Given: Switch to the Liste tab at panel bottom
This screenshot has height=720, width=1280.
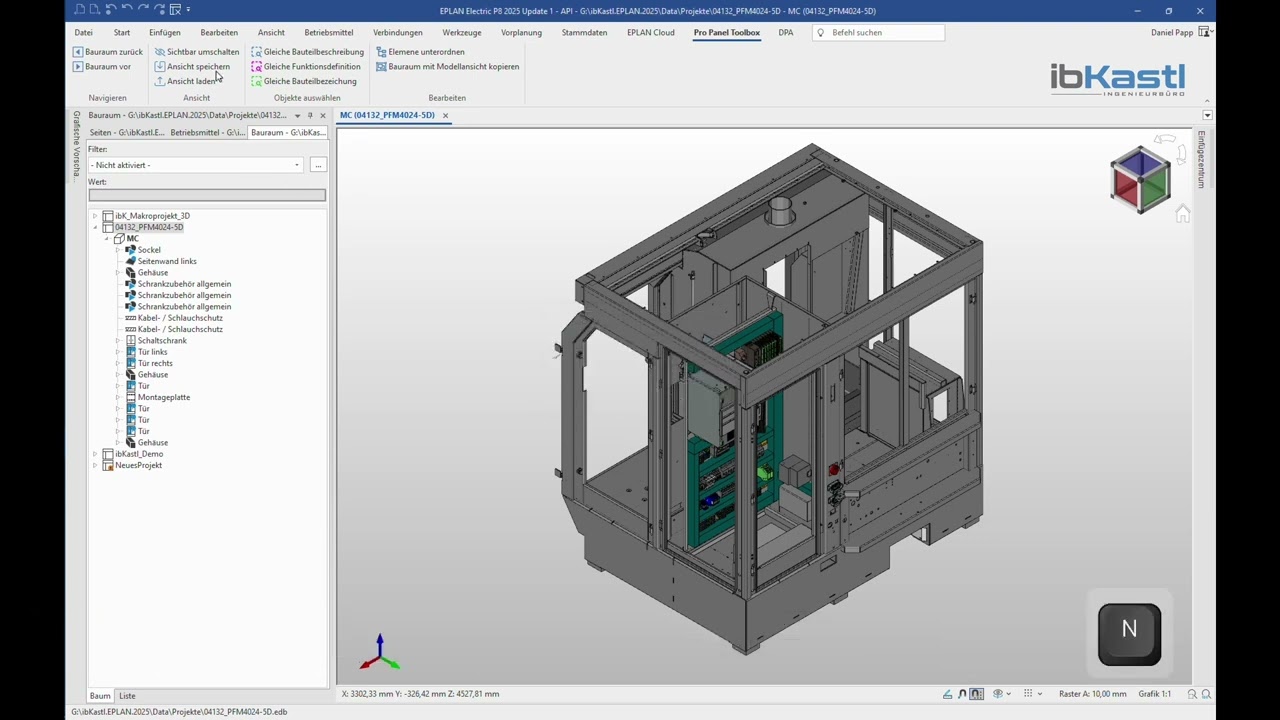Looking at the screenshot, I should pos(127,696).
